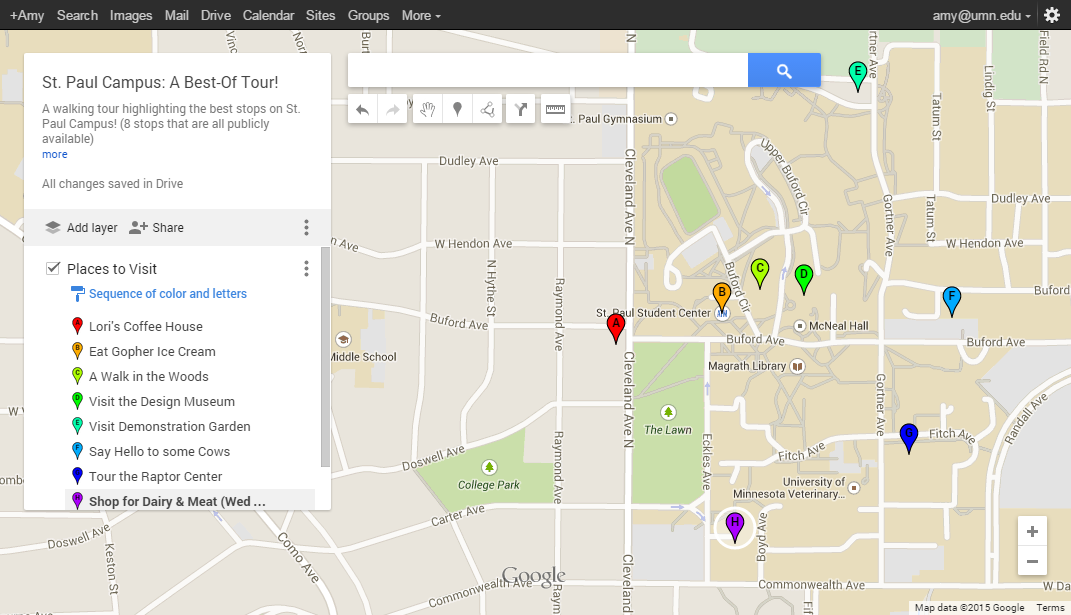1071x615 pixels.
Task: Open the map options three-dot menu
Action: pos(306,227)
